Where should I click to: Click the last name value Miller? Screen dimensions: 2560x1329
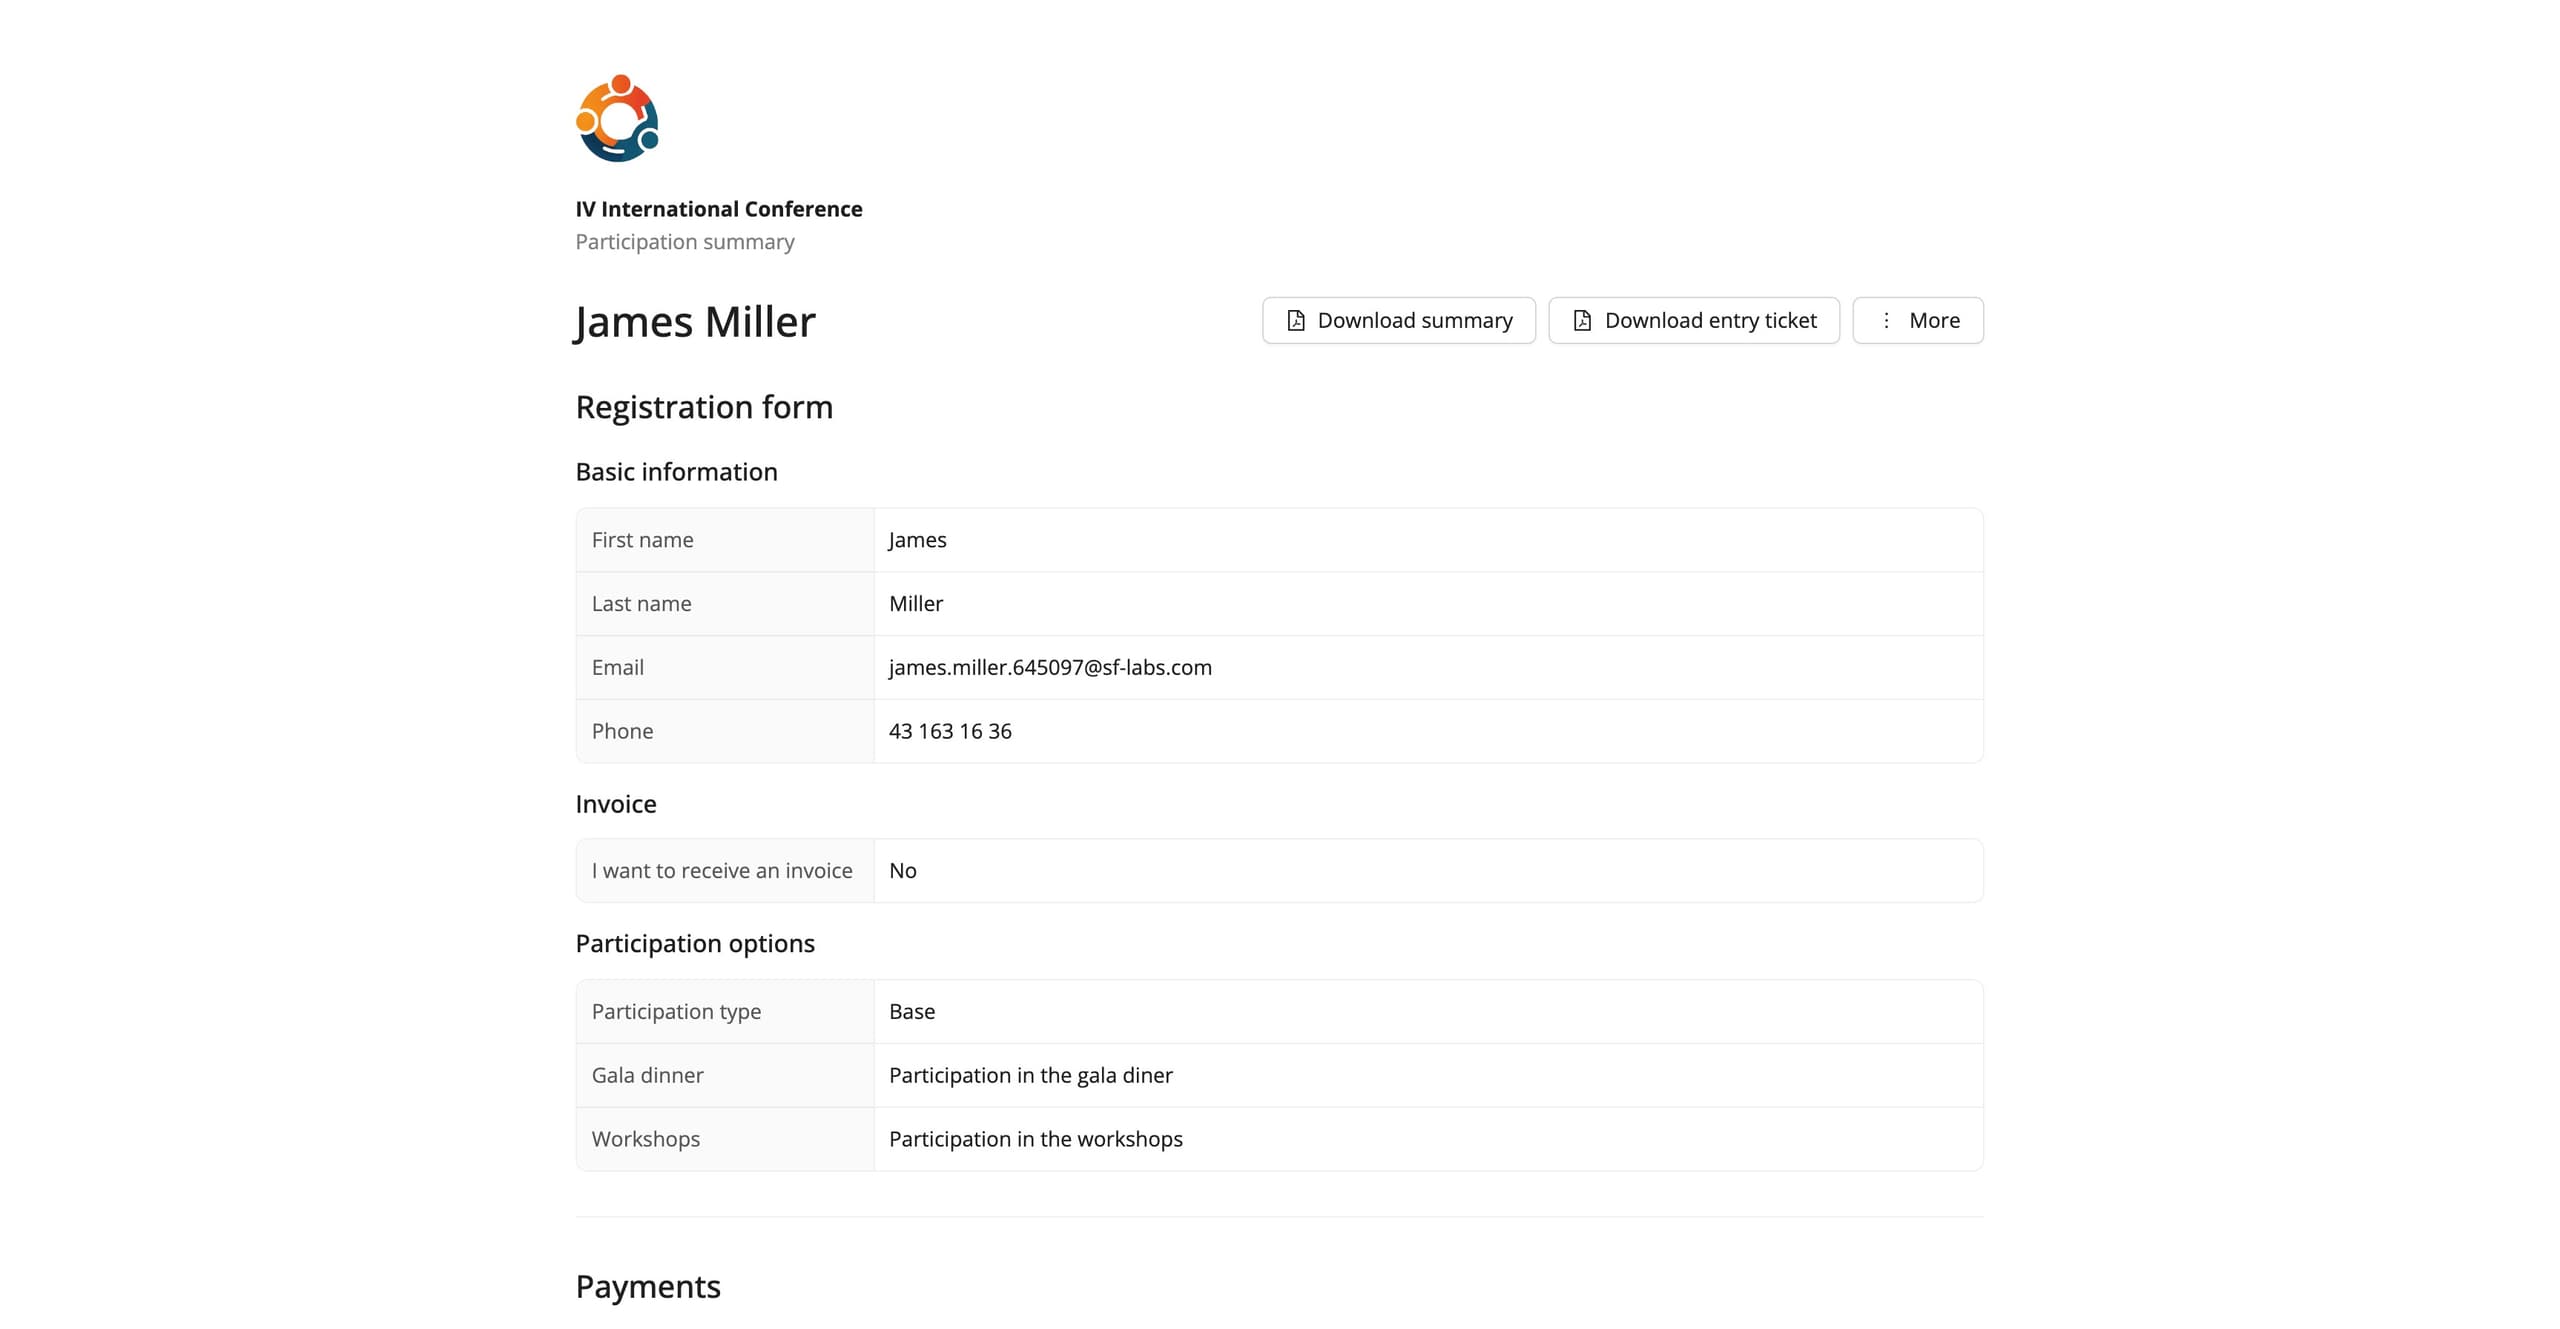(916, 604)
